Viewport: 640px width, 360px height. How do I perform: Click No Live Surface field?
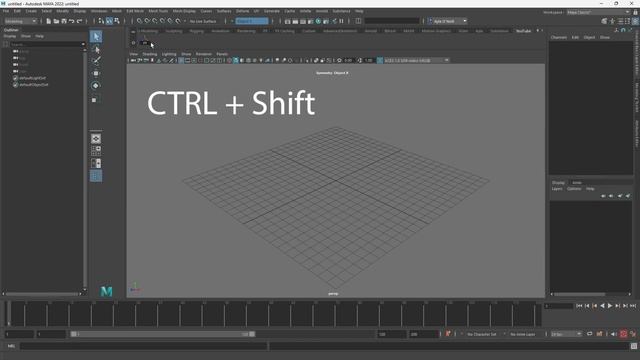[x=203, y=21]
